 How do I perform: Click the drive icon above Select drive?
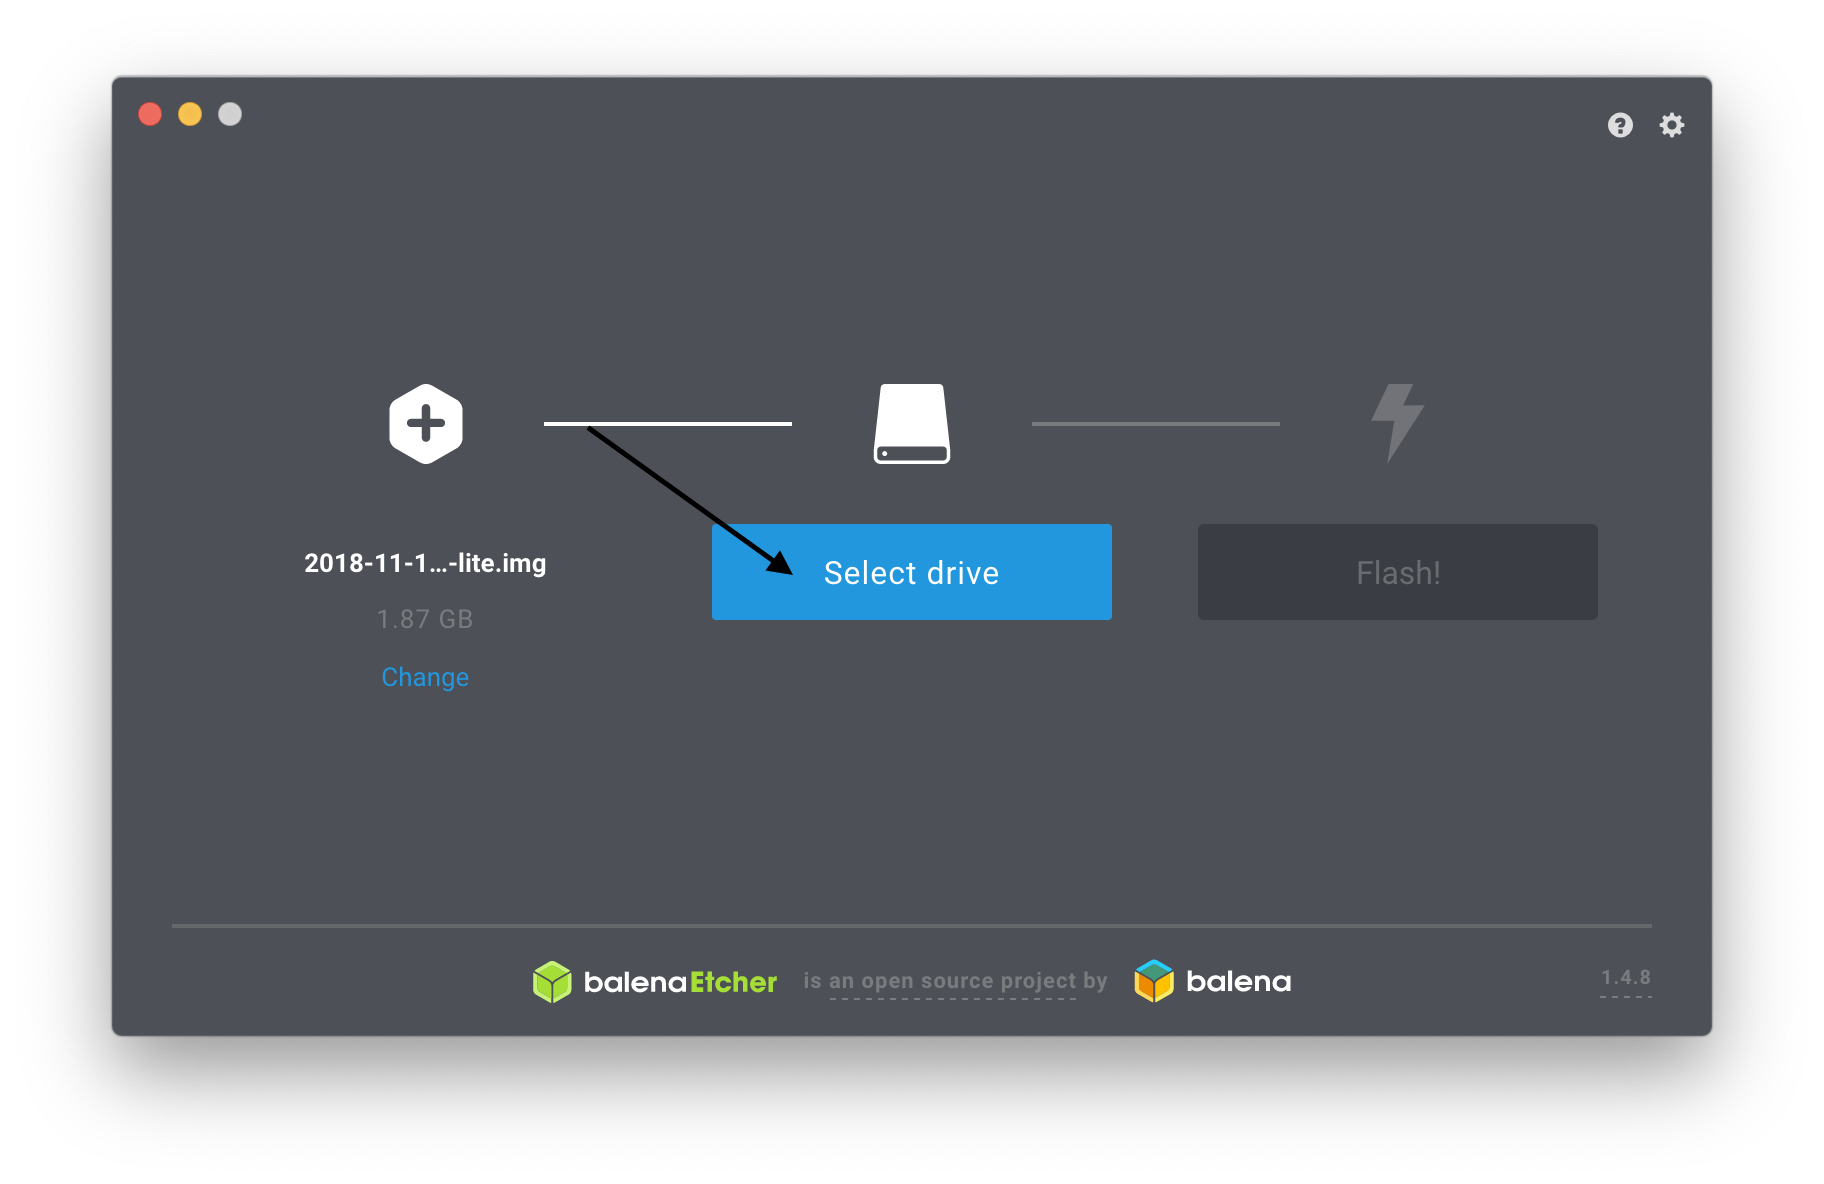coord(912,424)
